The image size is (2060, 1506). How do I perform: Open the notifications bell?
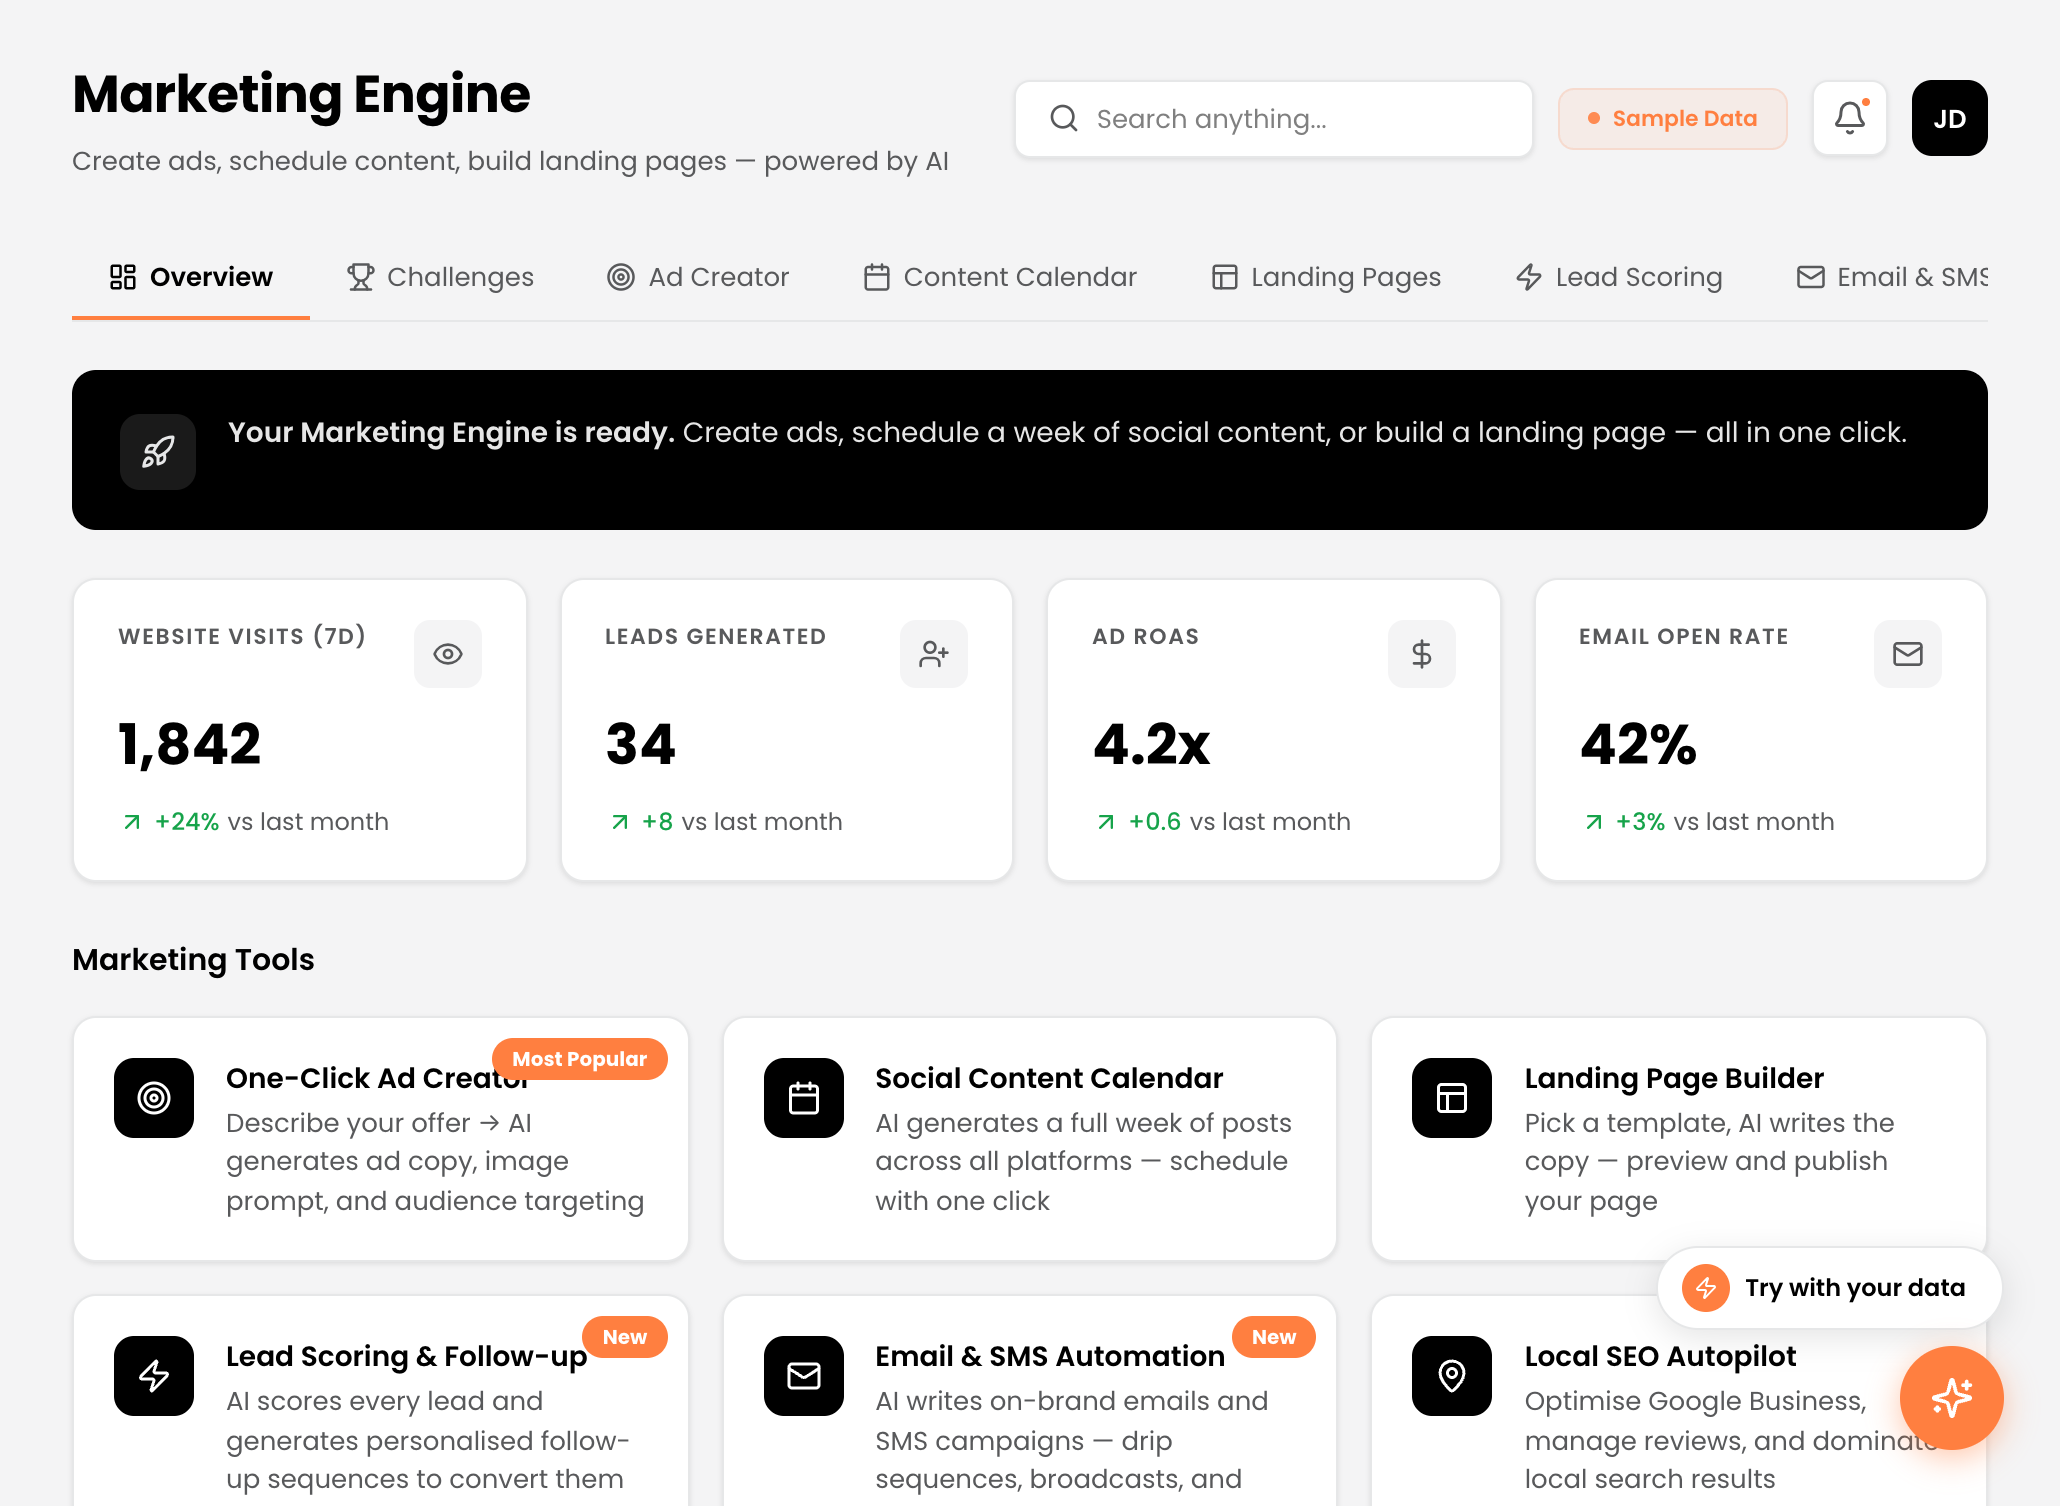pos(1849,118)
